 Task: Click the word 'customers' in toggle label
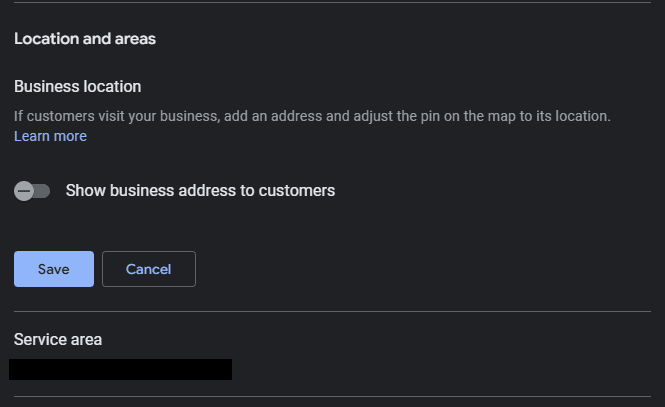(297, 190)
